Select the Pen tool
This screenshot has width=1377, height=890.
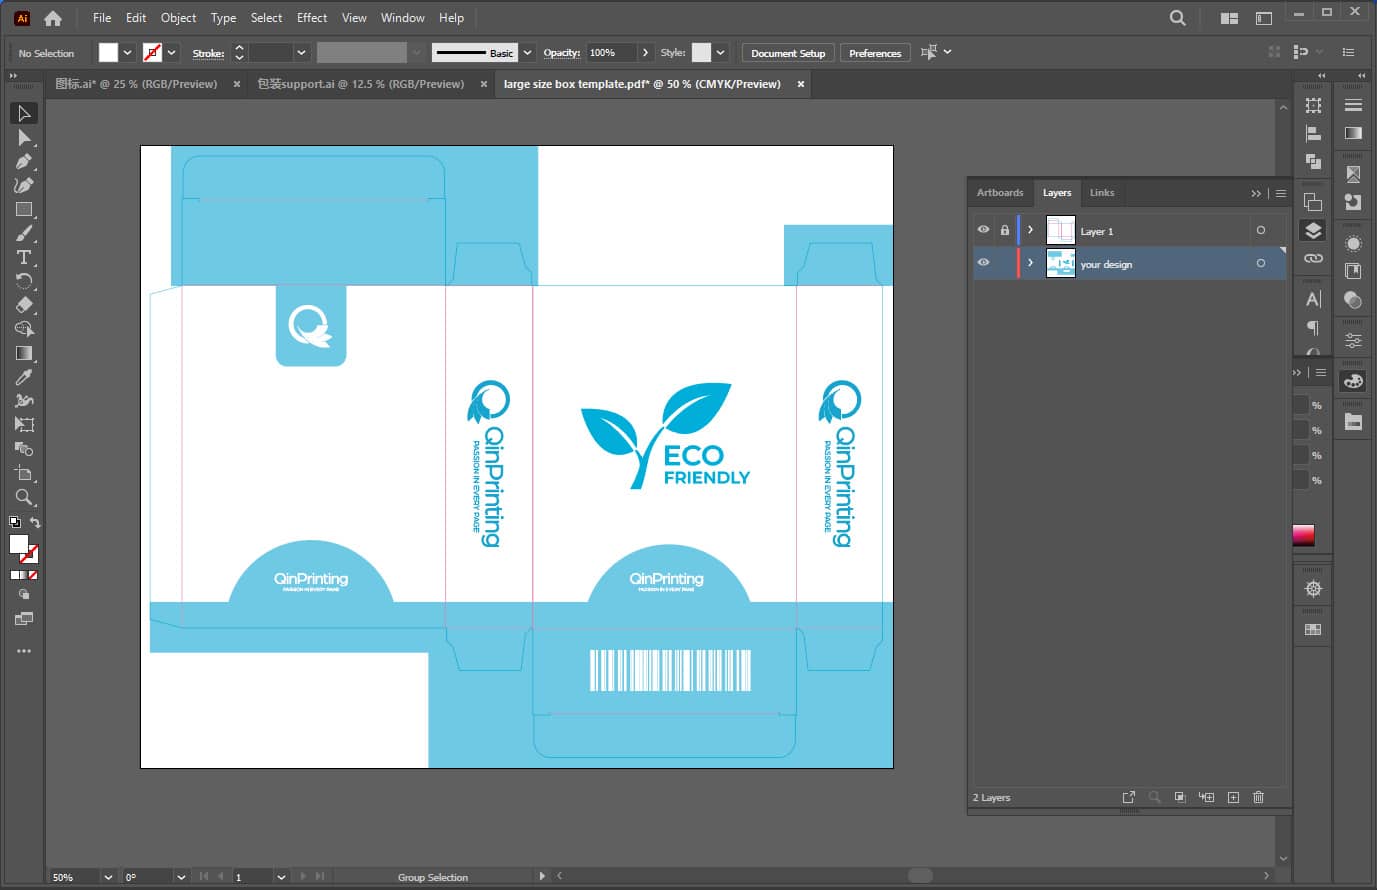[x=24, y=161]
